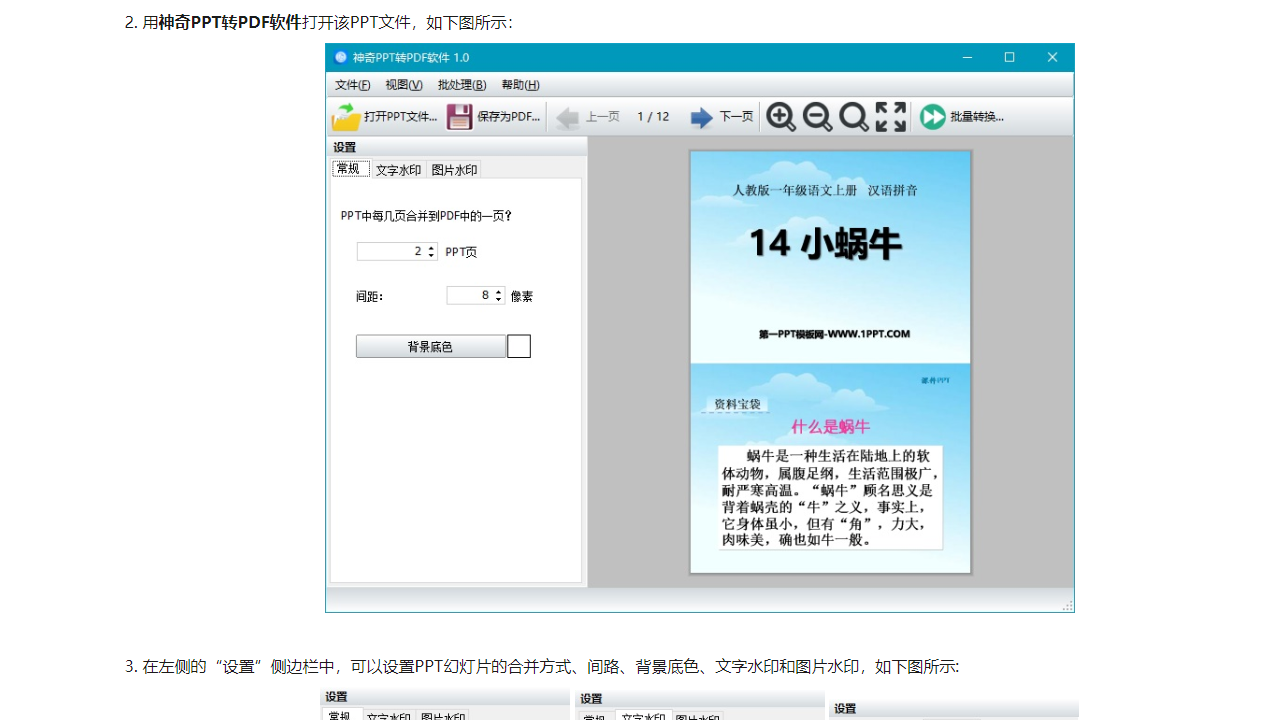This screenshot has height=720, width=1280.
Task: Click the save as PDF floppy disk icon
Action: pyautogui.click(x=459, y=117)
